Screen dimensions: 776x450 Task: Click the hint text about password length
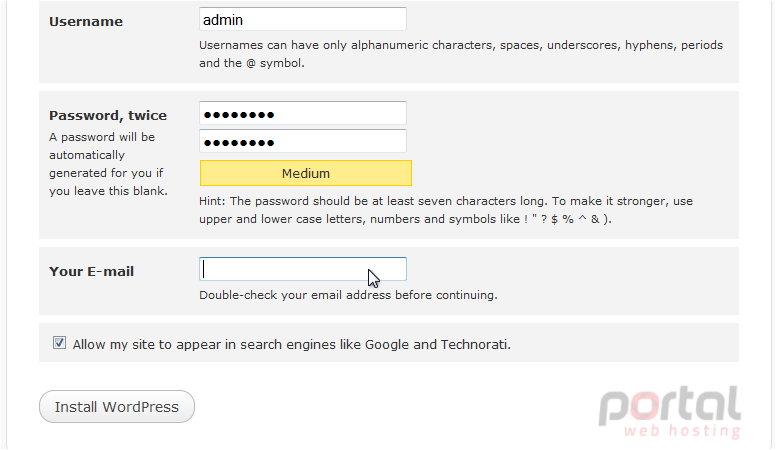click(446, 210)
